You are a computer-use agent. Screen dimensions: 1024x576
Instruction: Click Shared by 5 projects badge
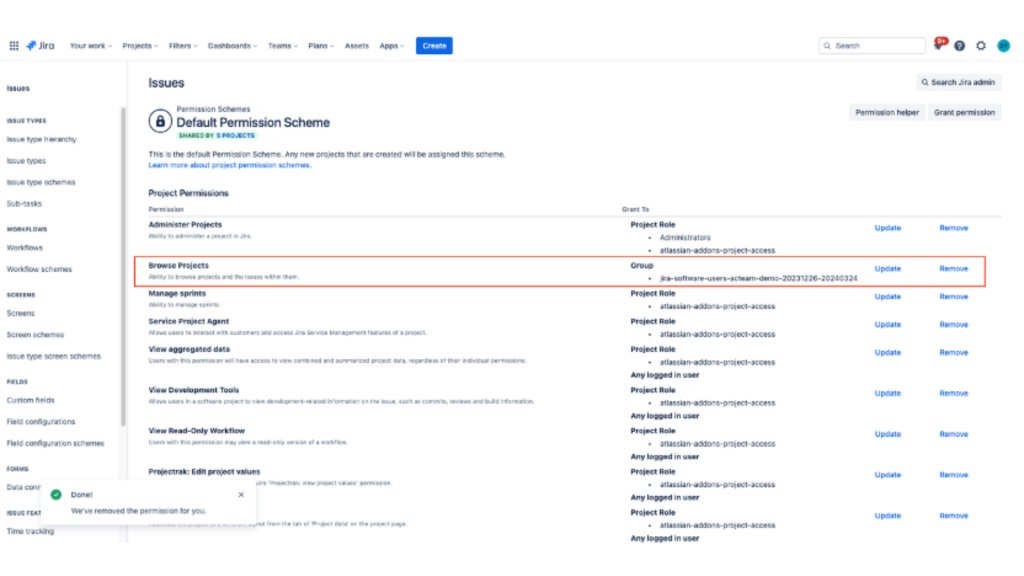(x=217, y=136)
